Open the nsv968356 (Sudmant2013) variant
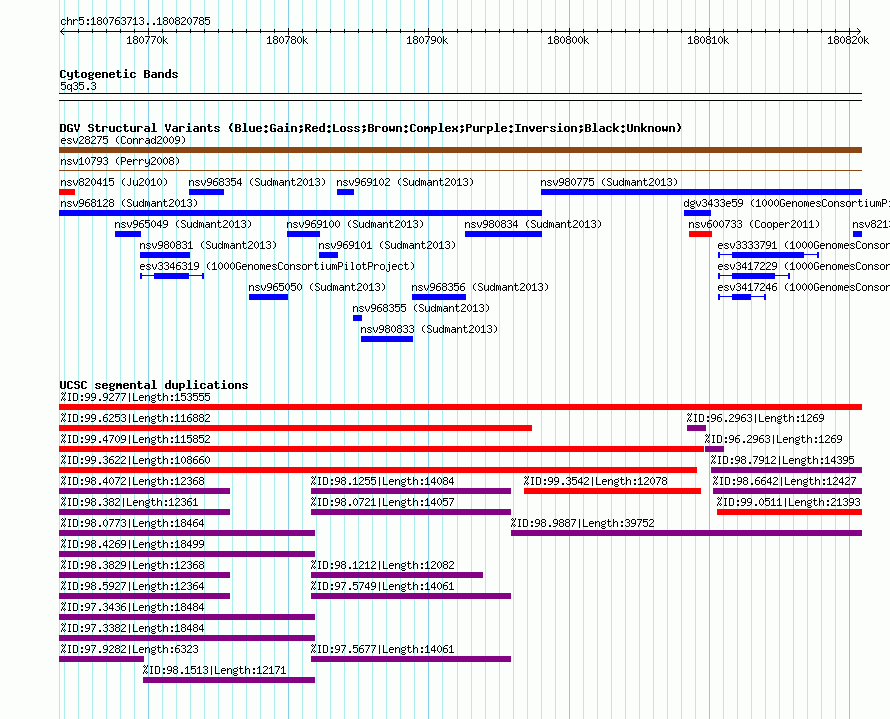The height and width of the screenshot is (719, 890). (x=480, y=287)
